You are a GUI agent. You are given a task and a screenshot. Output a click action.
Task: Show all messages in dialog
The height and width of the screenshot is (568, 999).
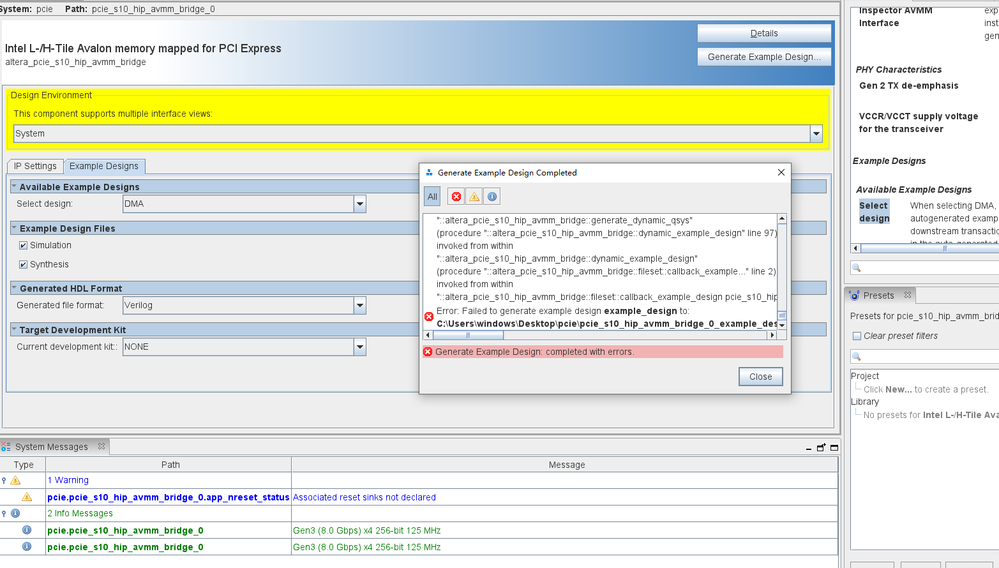(432, 197)
